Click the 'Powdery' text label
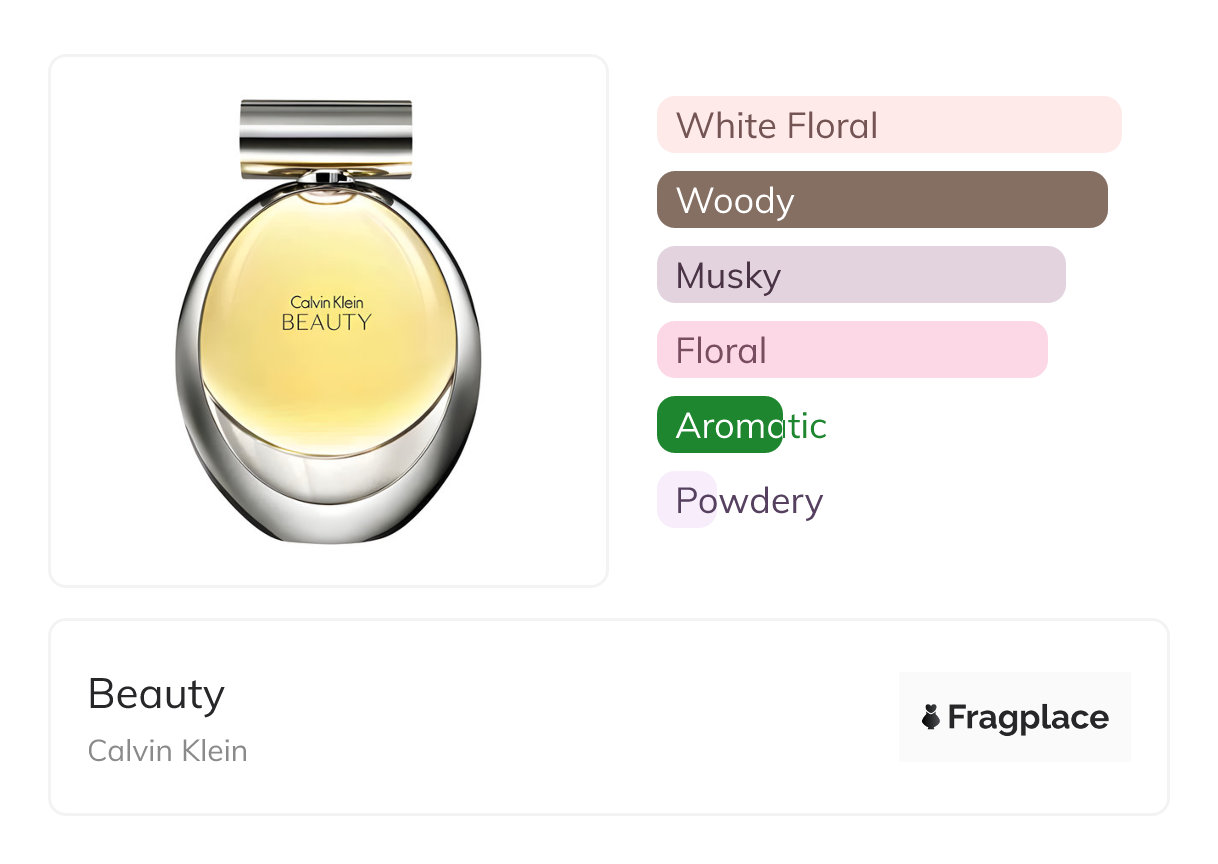 click(749, 500)
